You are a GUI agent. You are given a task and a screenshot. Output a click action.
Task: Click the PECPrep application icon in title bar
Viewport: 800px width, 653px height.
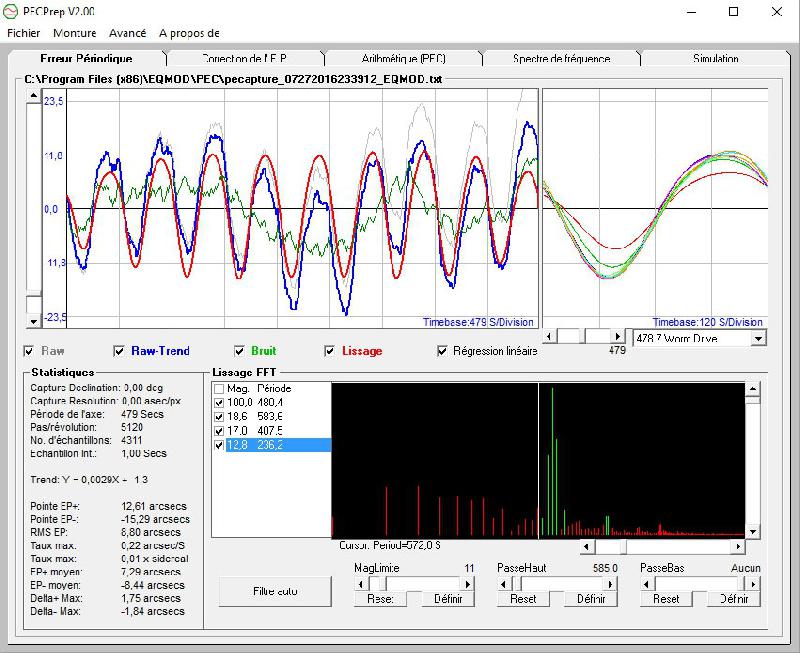coord(12,11)
